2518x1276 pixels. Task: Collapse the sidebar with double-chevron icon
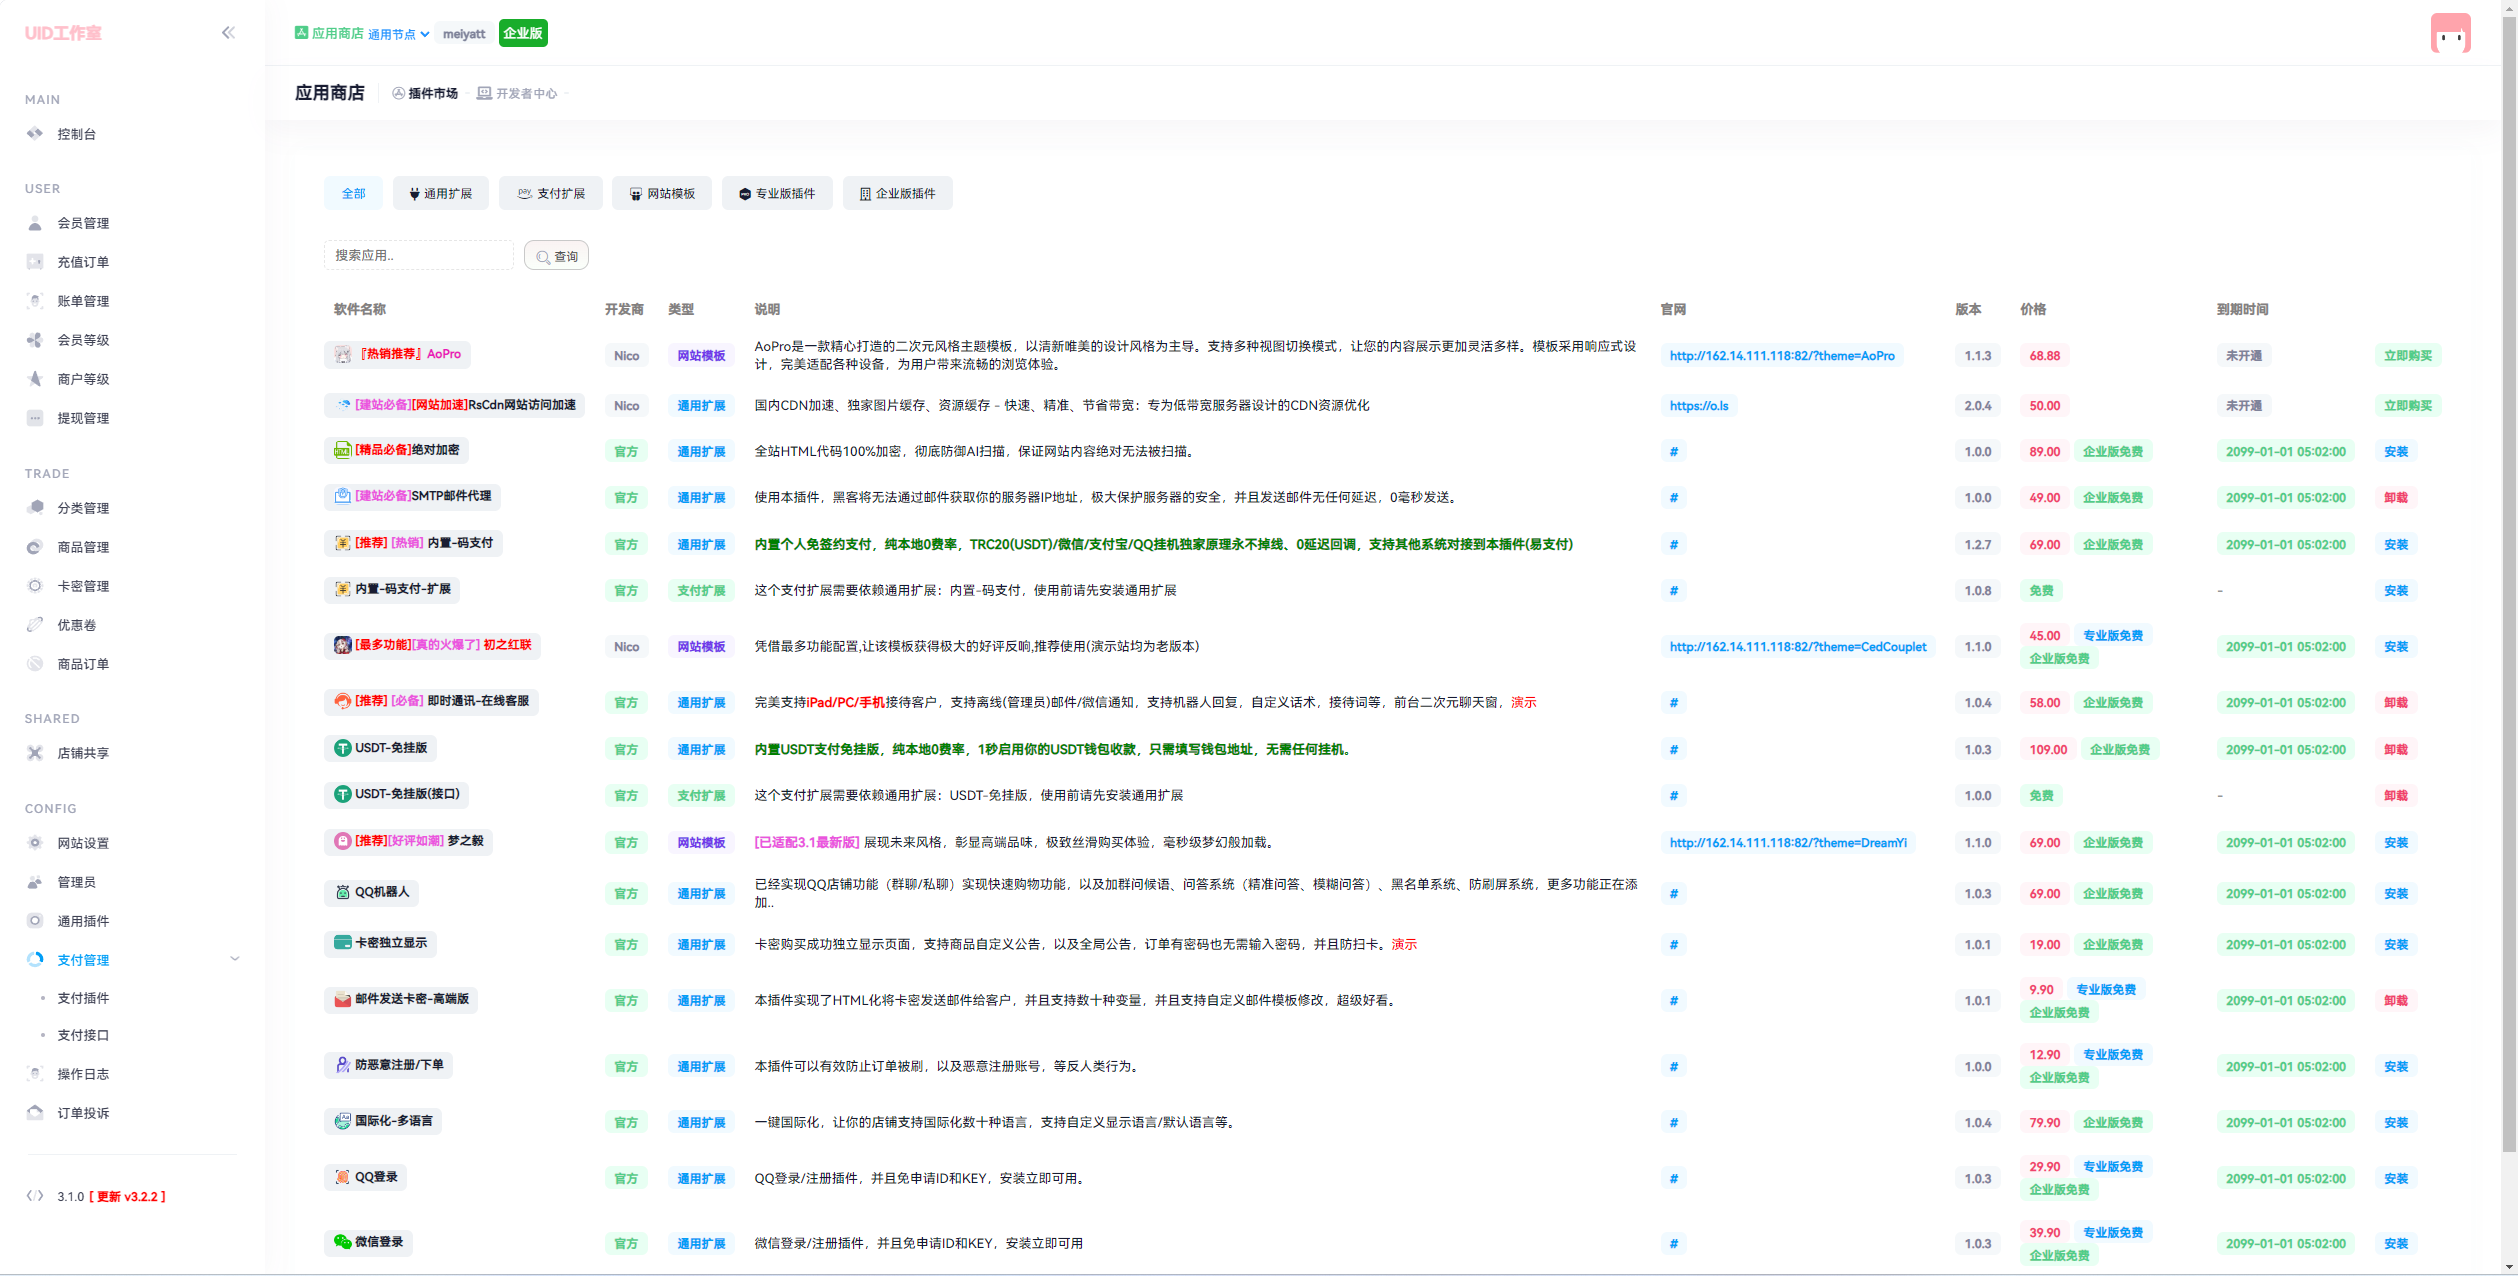click(x=228, y=33)
